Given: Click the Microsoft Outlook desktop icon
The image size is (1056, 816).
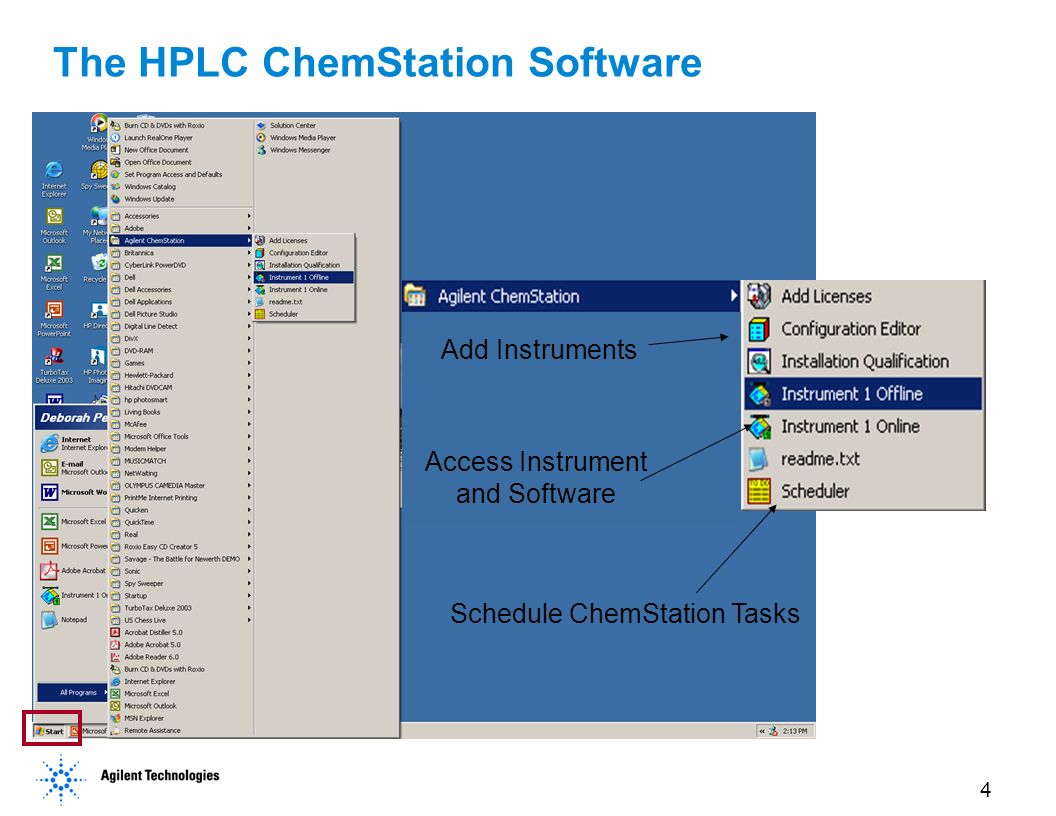Looking at the screenshot, I should click(x=54, y=226).
